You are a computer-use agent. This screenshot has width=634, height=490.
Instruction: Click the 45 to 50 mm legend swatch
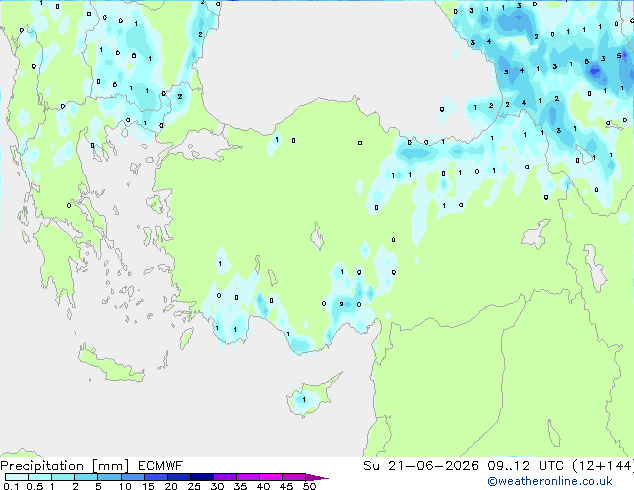[294, 477]
